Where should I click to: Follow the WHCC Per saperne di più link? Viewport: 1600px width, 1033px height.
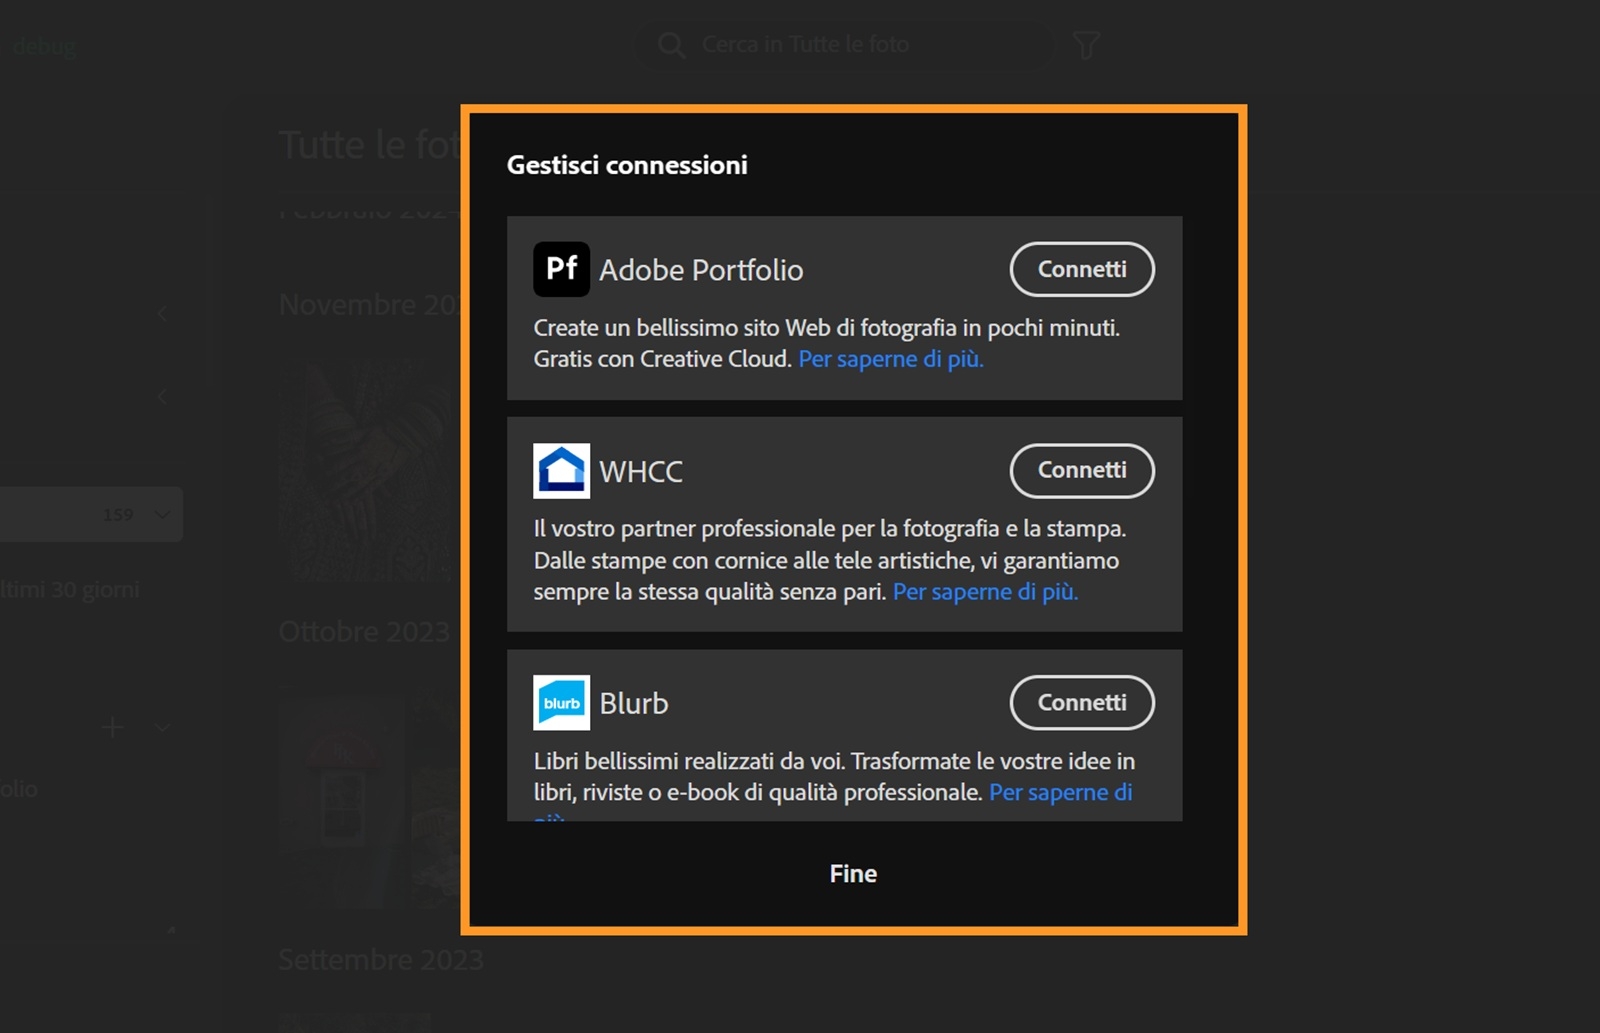coord(984,591)
